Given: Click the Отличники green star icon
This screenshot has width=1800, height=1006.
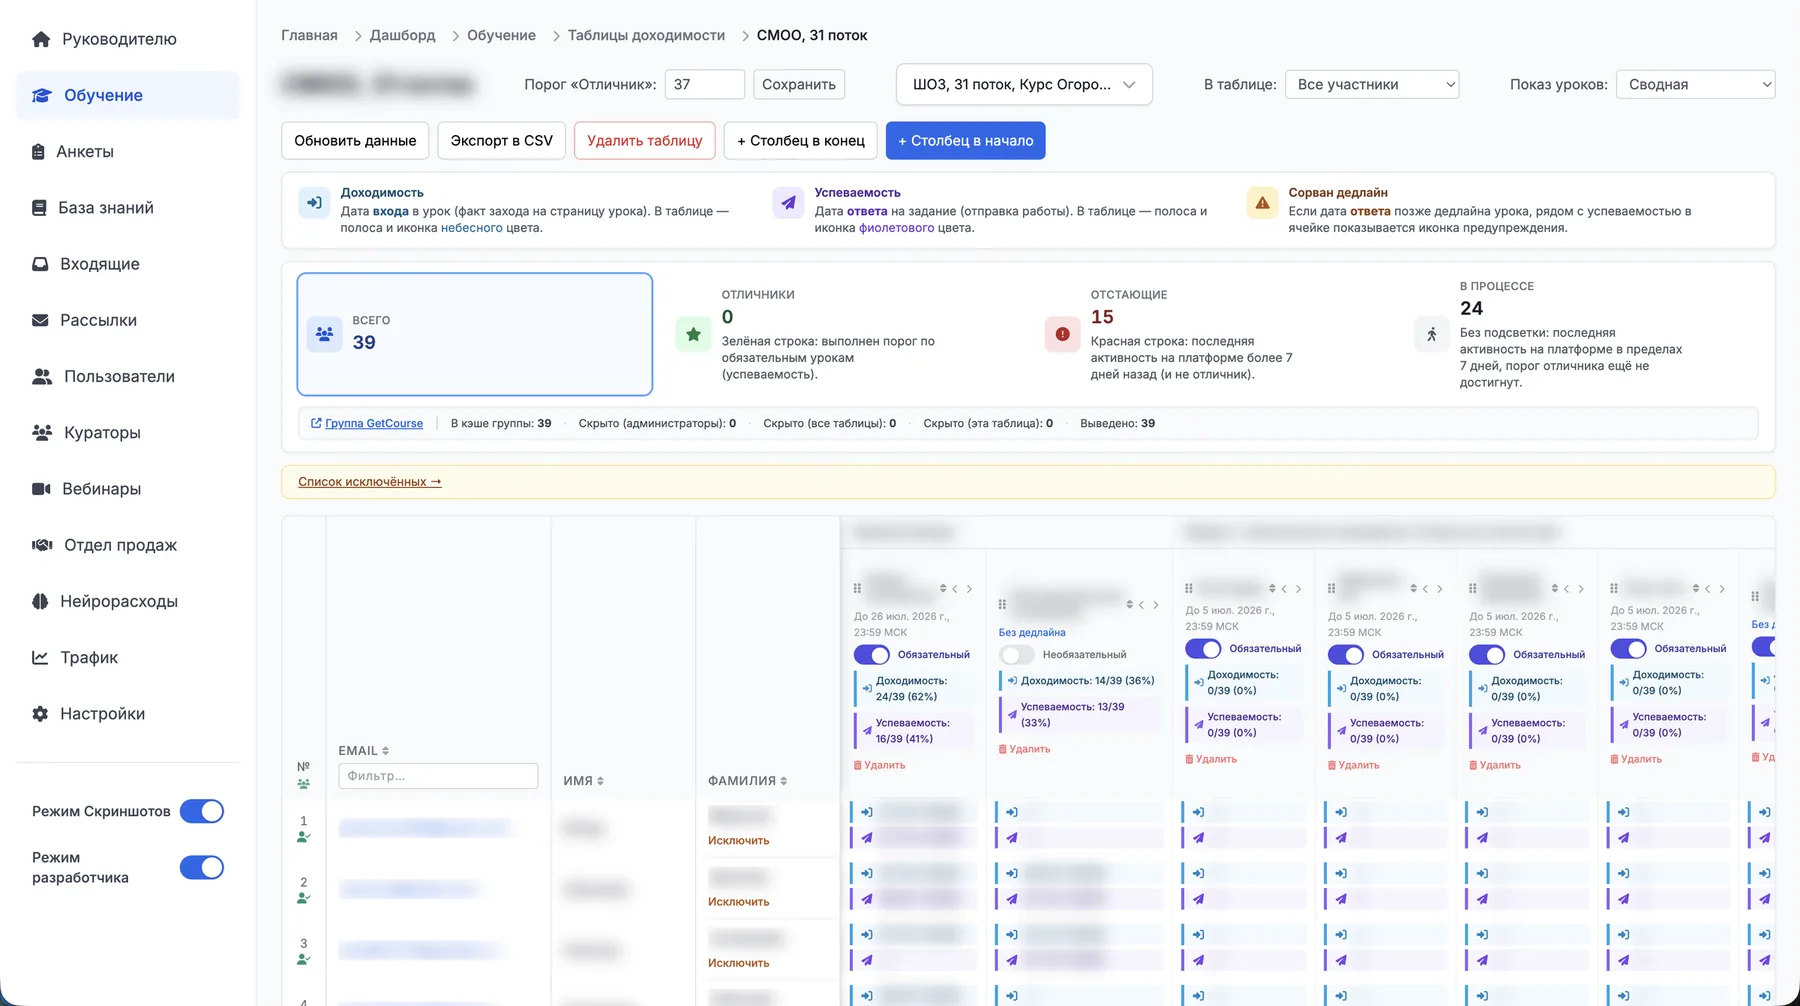Looking at the screenshot, I should click(x=693, y=334).
